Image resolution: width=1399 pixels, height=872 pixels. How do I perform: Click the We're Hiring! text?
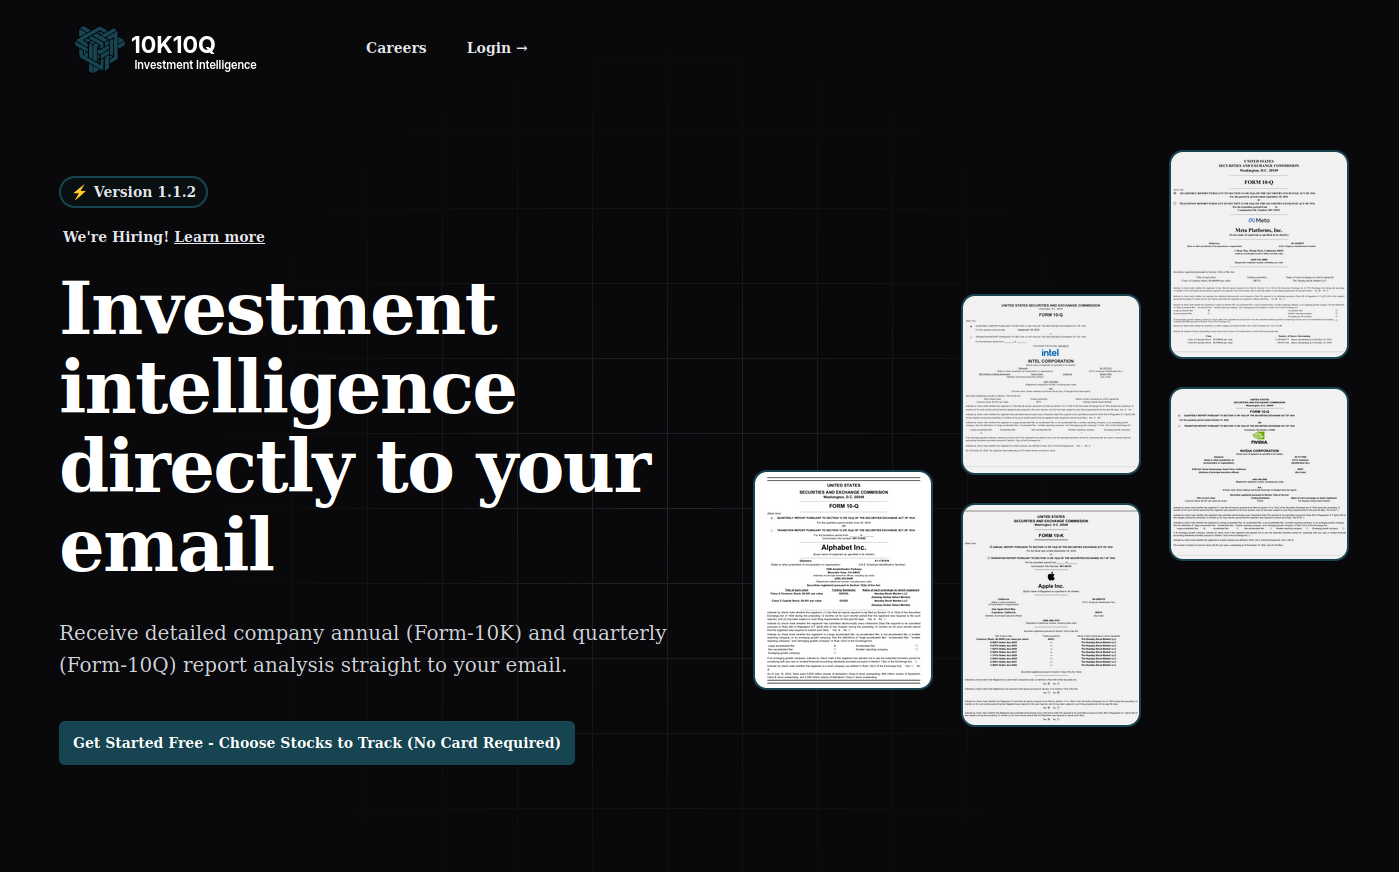point(116,237)
